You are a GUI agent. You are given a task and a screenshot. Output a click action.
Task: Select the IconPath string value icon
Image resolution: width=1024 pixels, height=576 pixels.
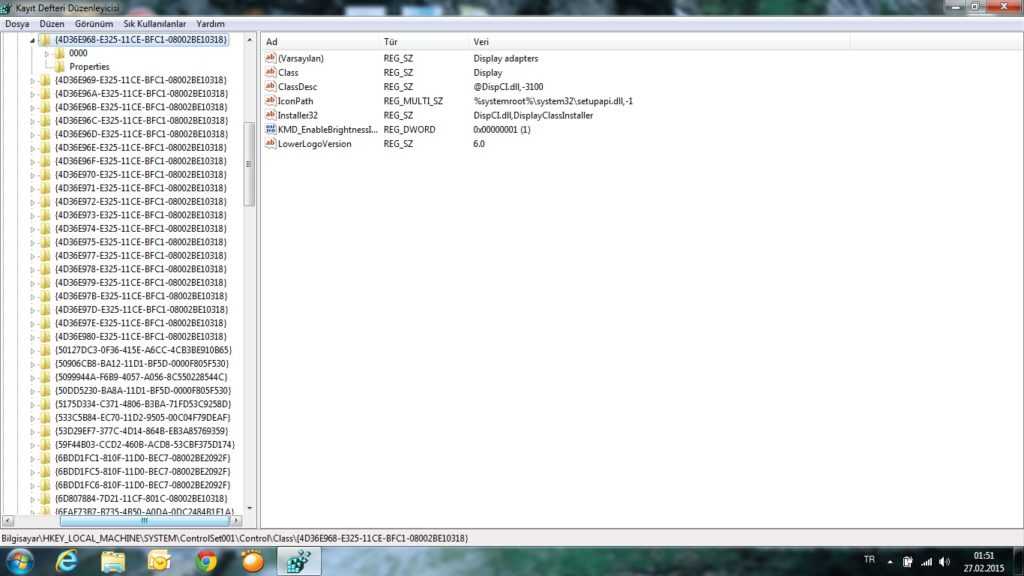pyautogui.click(x=270, y=101)
